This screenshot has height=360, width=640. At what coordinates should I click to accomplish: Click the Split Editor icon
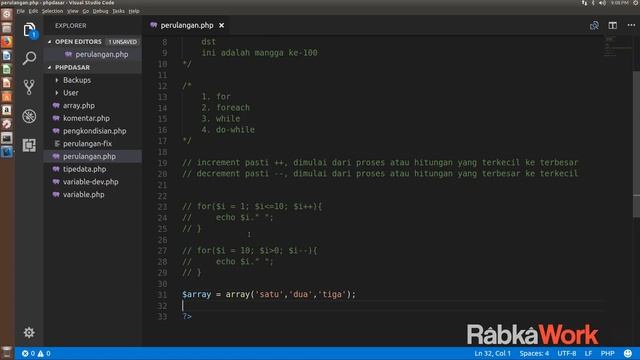click(x=613, y=25)
